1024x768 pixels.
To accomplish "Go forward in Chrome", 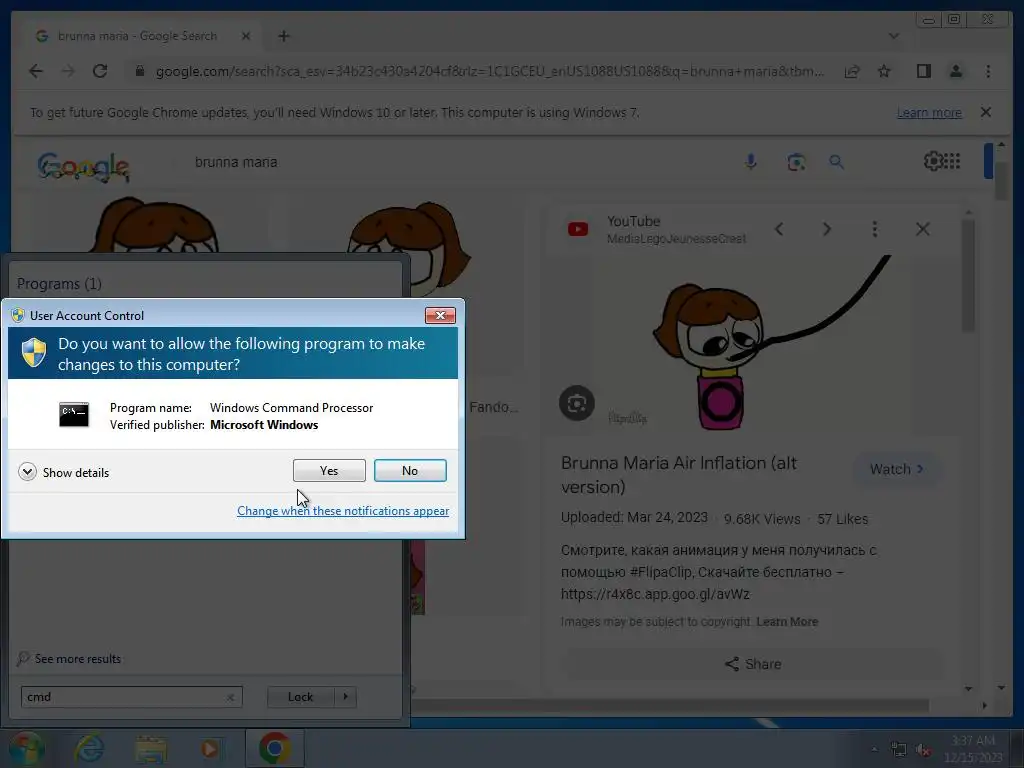I will coord(68,71).
